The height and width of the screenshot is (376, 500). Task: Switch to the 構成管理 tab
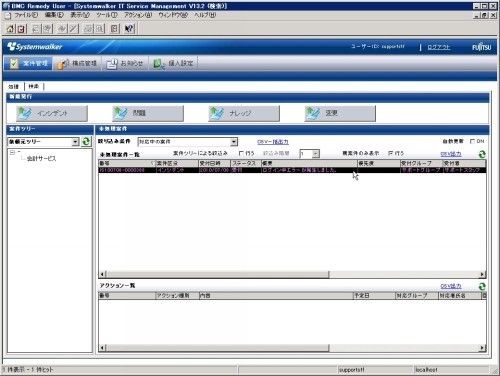tap(77, 63)
